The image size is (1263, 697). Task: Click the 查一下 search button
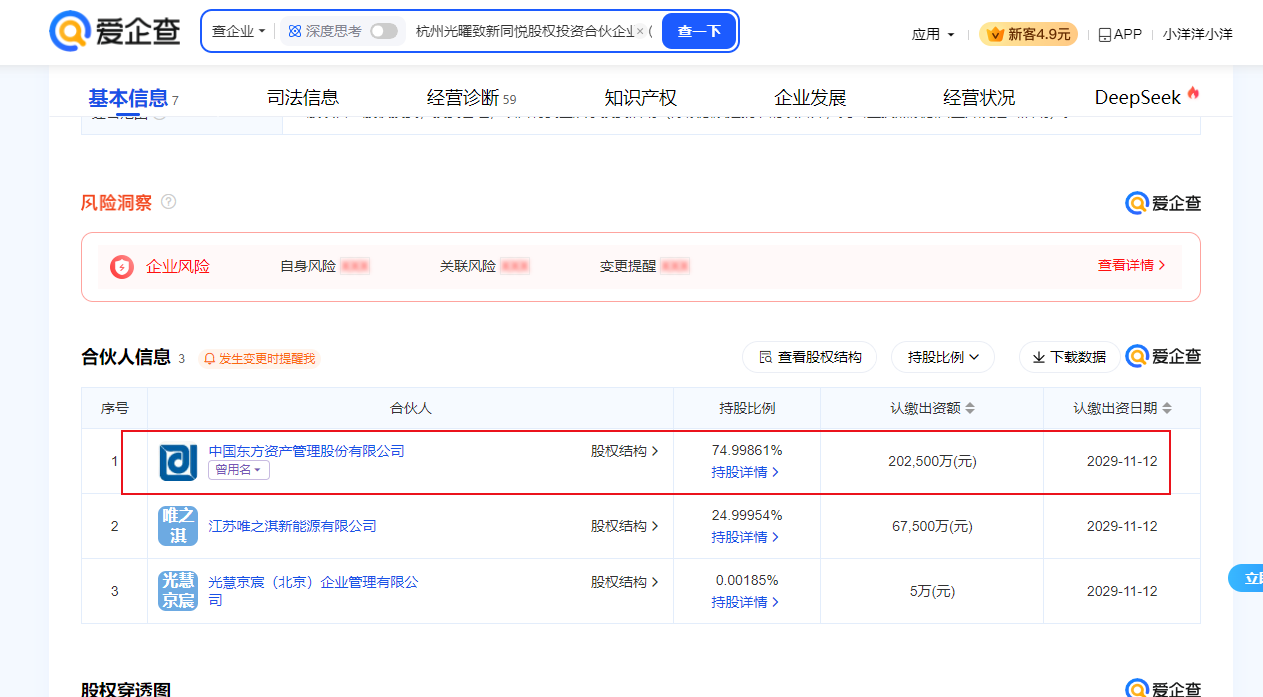click(x=699, y=32)
